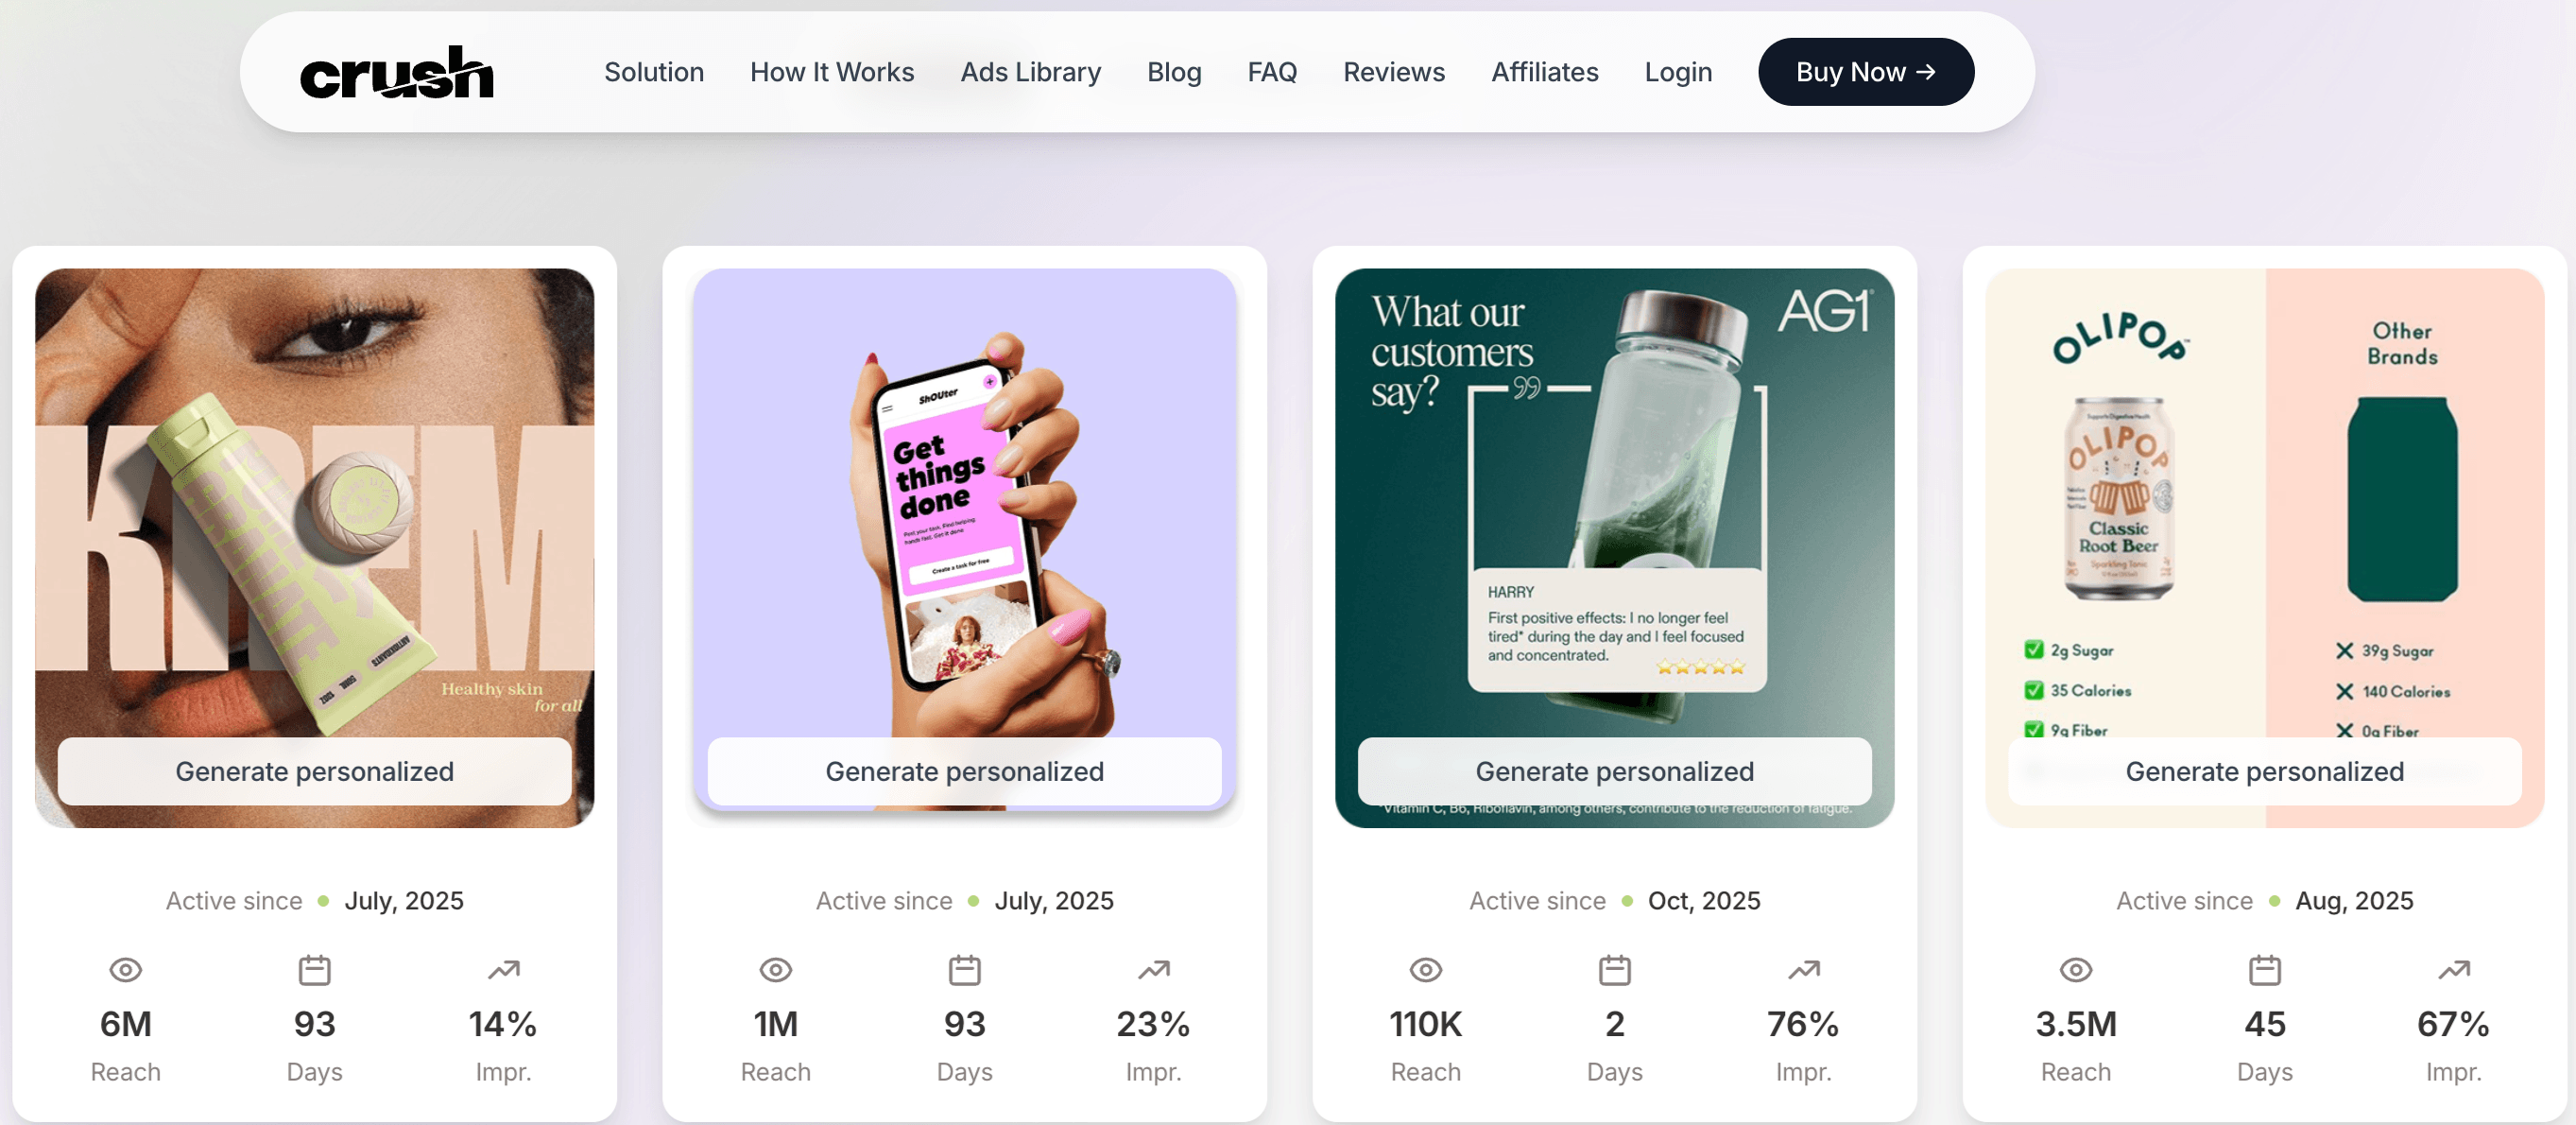Click the trending Impr. icon on KREM card

coord(503,969)
